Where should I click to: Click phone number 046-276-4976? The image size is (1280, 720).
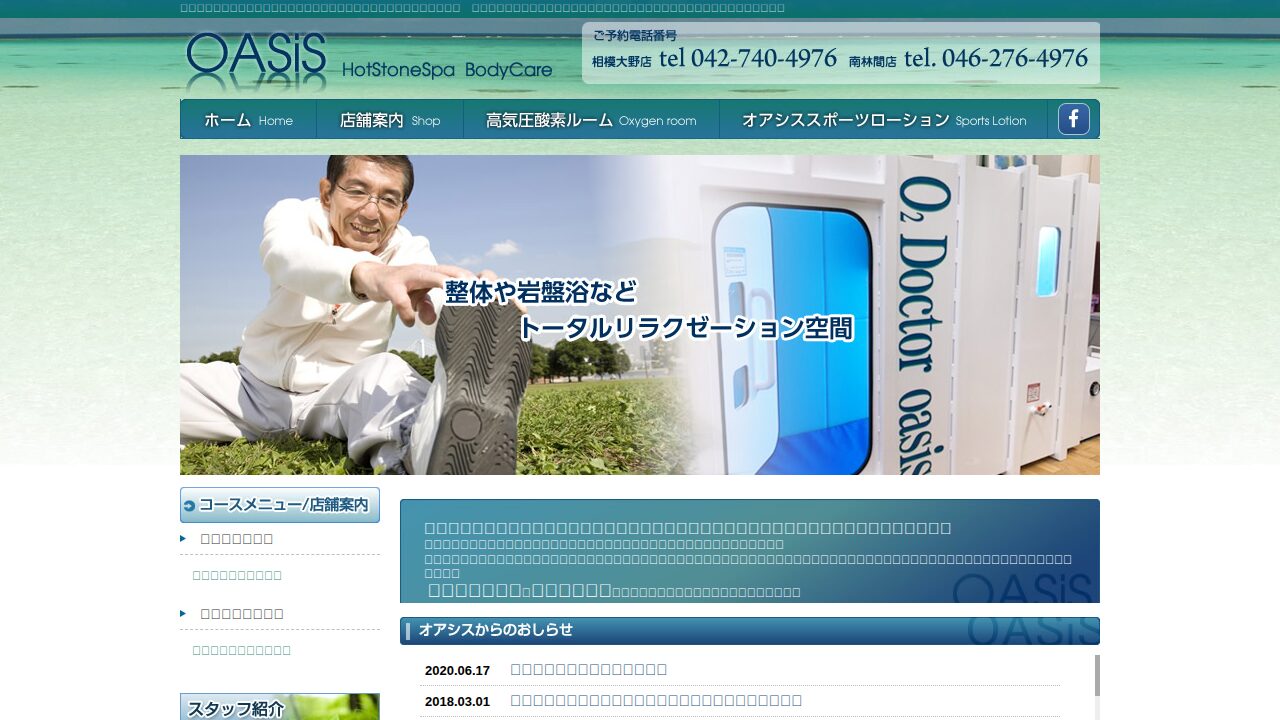click(995, 59)
